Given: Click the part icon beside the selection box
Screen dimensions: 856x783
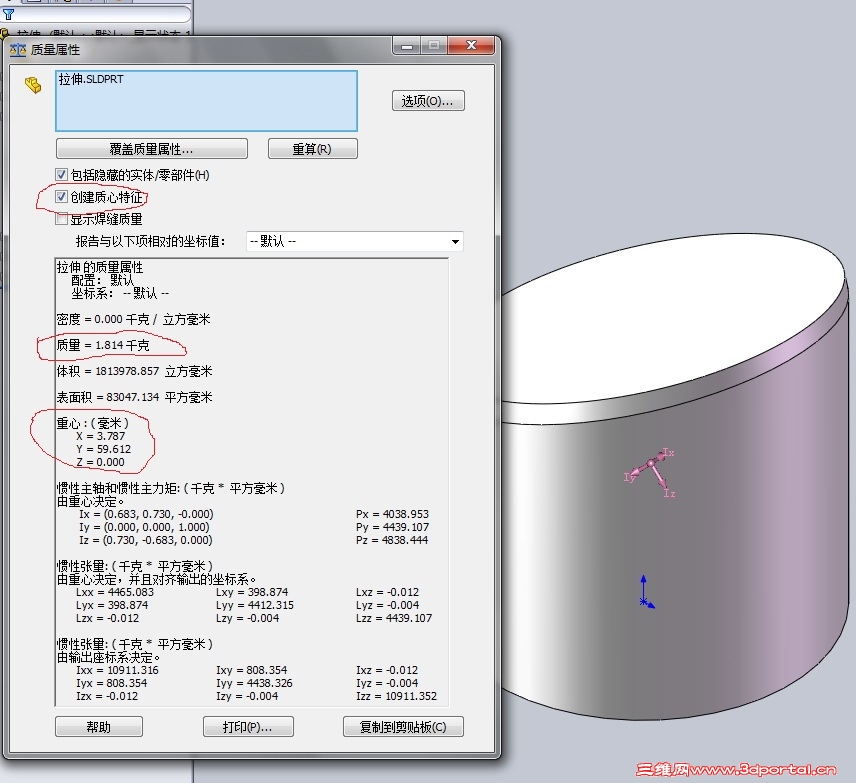Looking at the screenshot, I should click(33, 85).
